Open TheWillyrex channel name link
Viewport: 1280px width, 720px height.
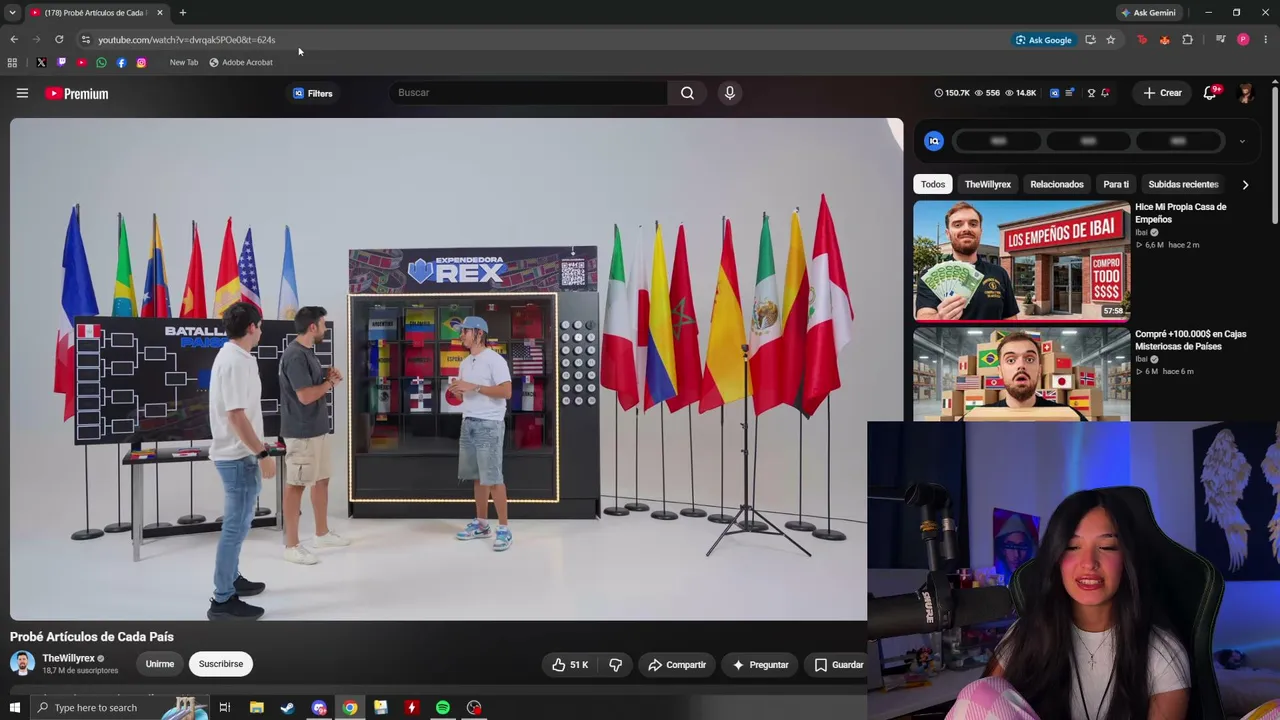68,658
